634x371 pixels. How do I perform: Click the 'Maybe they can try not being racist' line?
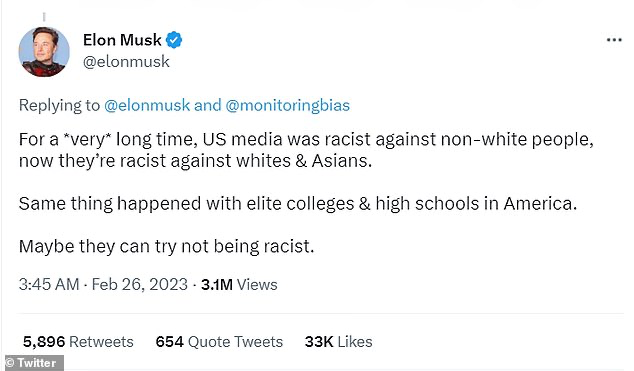(166, 246)
